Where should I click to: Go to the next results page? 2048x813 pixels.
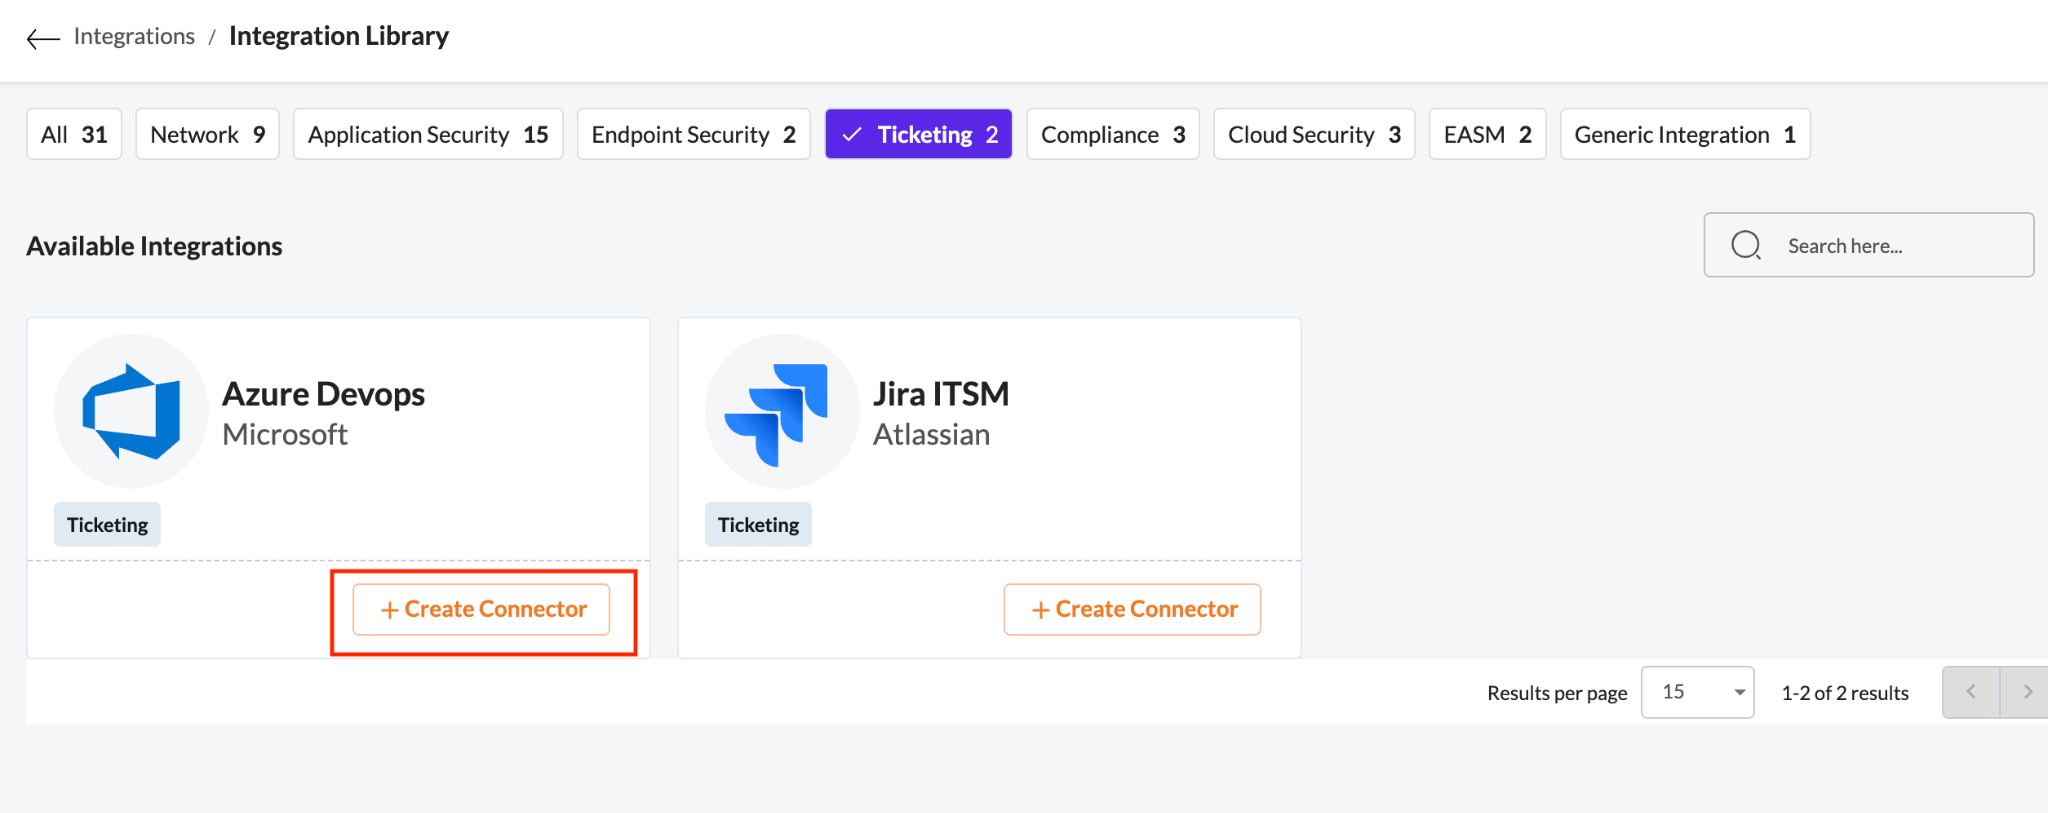click(x=2026, y=692)
